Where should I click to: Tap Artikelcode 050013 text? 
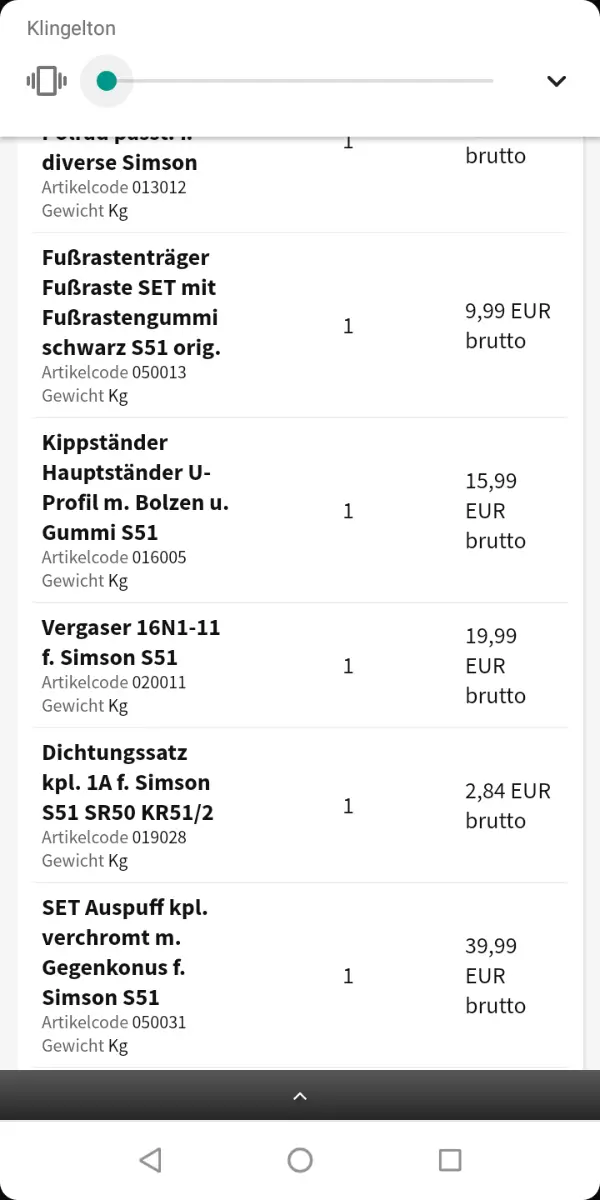pos(114,372)
